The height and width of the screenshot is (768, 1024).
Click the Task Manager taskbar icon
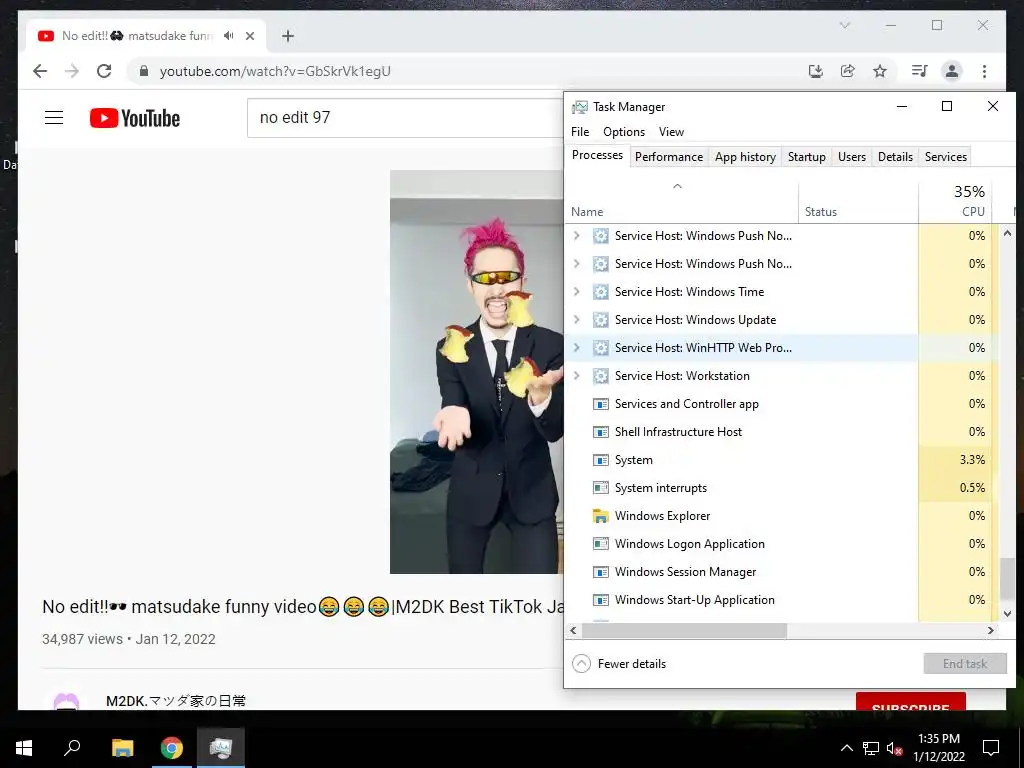tap(221, 748)
